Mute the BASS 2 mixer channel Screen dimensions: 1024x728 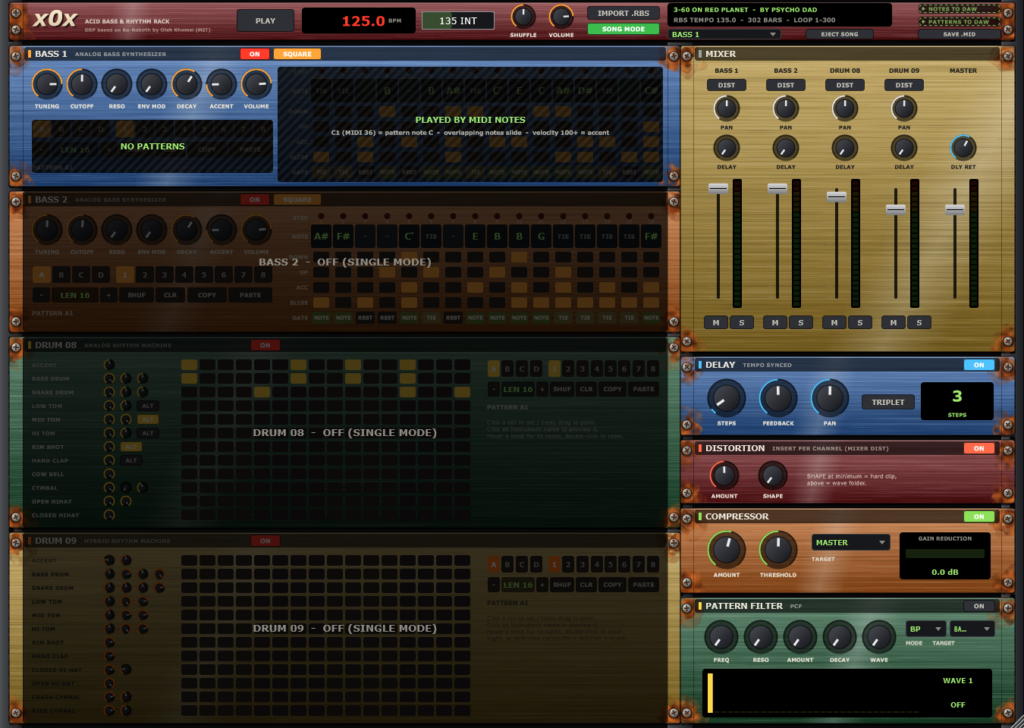775,323
